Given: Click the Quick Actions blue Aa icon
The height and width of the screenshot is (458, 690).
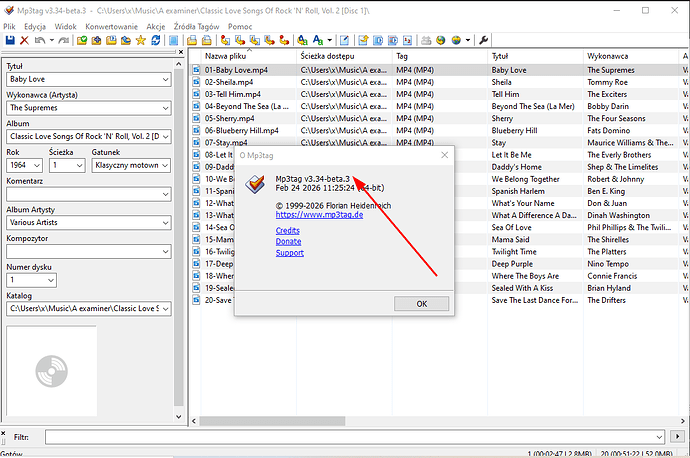Looking at the screenshot, I should pos(318,40).
